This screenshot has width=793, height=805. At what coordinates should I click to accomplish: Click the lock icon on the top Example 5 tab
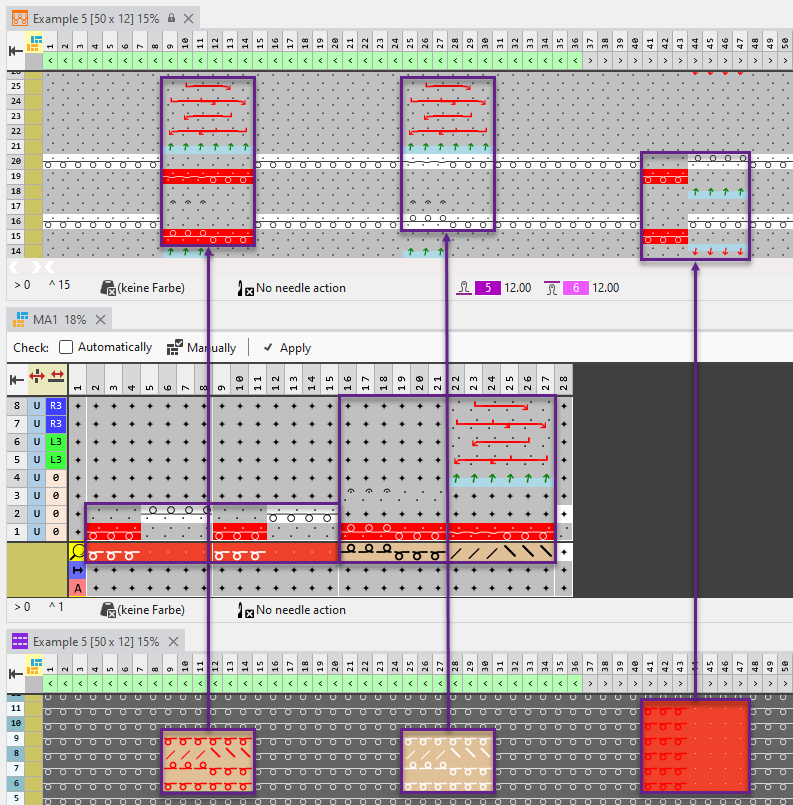tap(171, 19)
